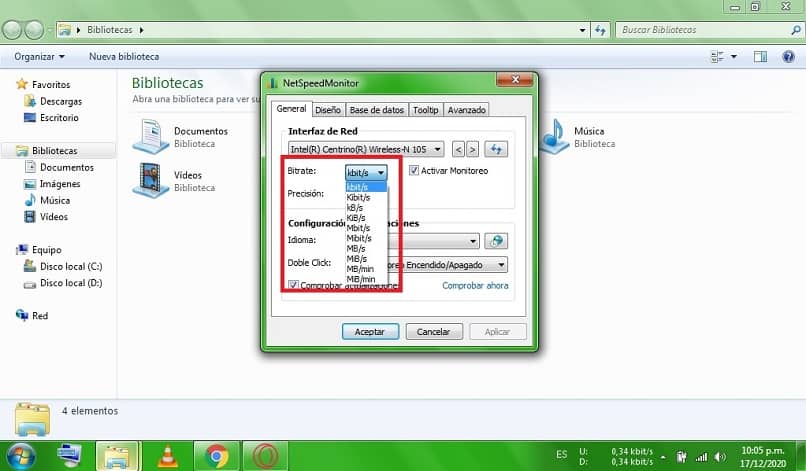Image resolution: width=806 pixels, height=471 pixels.
Task: Open the Vídeos library icon
Action: click(x=151, y=180)
